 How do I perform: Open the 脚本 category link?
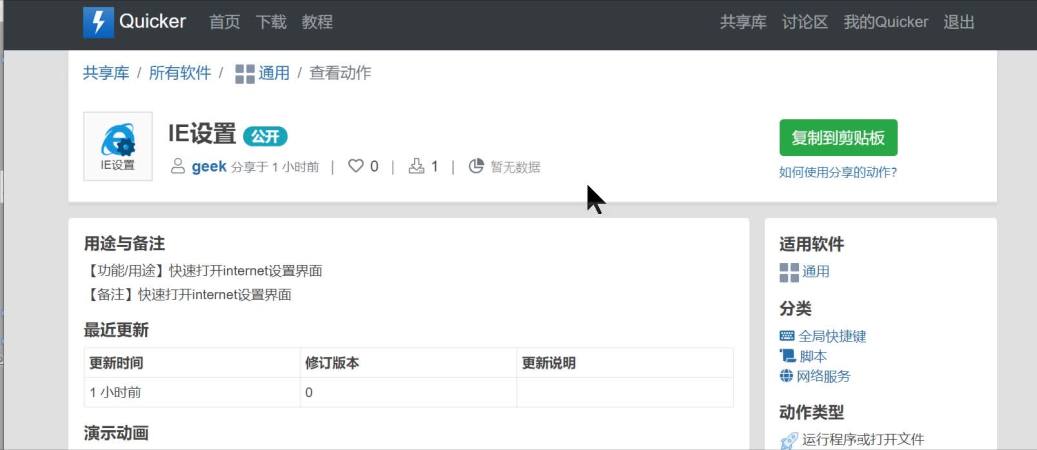[813, 356]
